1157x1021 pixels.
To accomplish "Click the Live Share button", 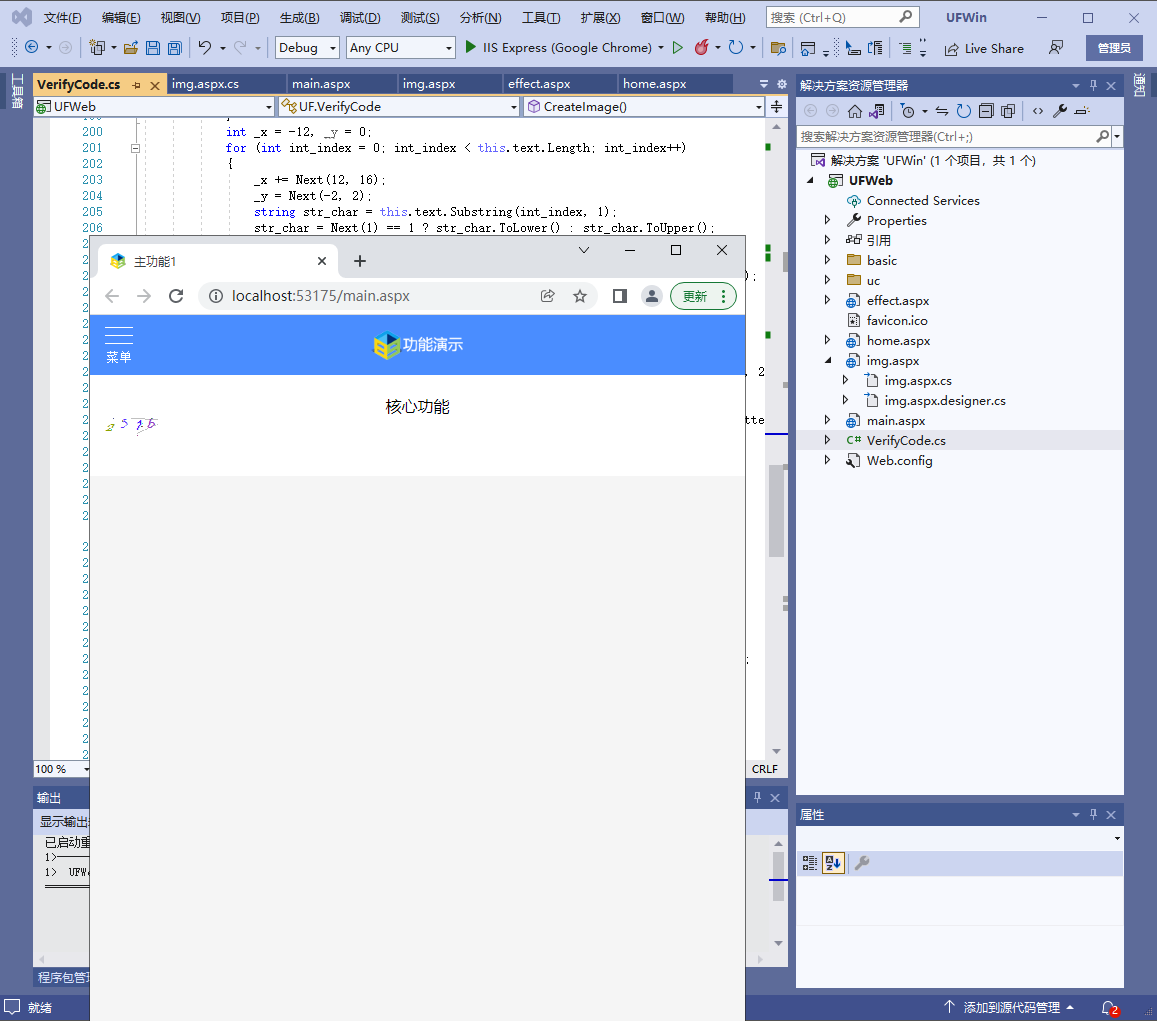I will (x=984, y=49).
